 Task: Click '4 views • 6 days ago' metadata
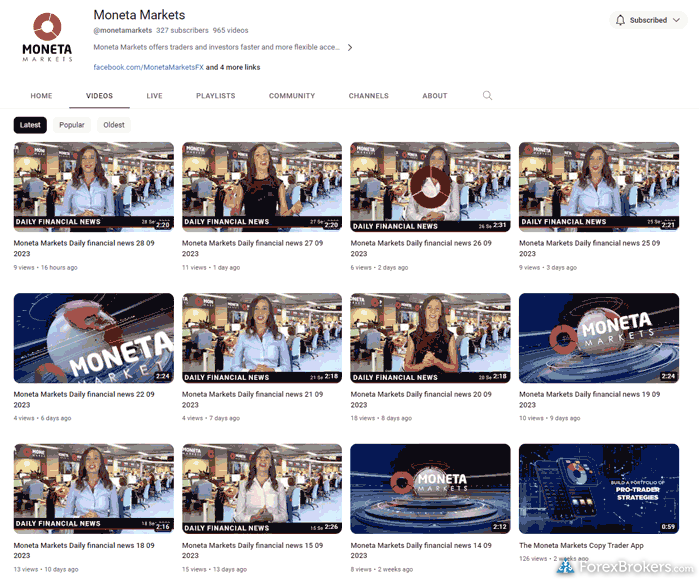pyautogui.click(x=42, y=418)
